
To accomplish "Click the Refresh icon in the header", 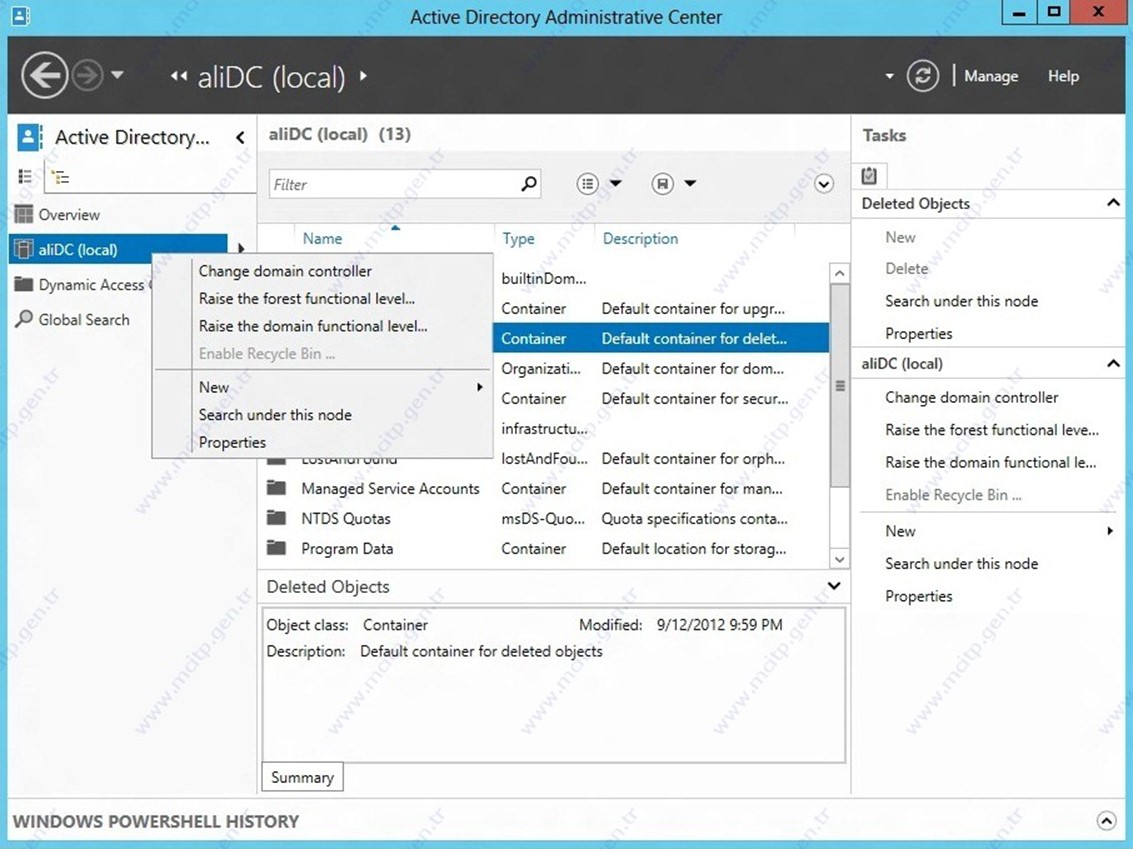I will pos(923,76).
